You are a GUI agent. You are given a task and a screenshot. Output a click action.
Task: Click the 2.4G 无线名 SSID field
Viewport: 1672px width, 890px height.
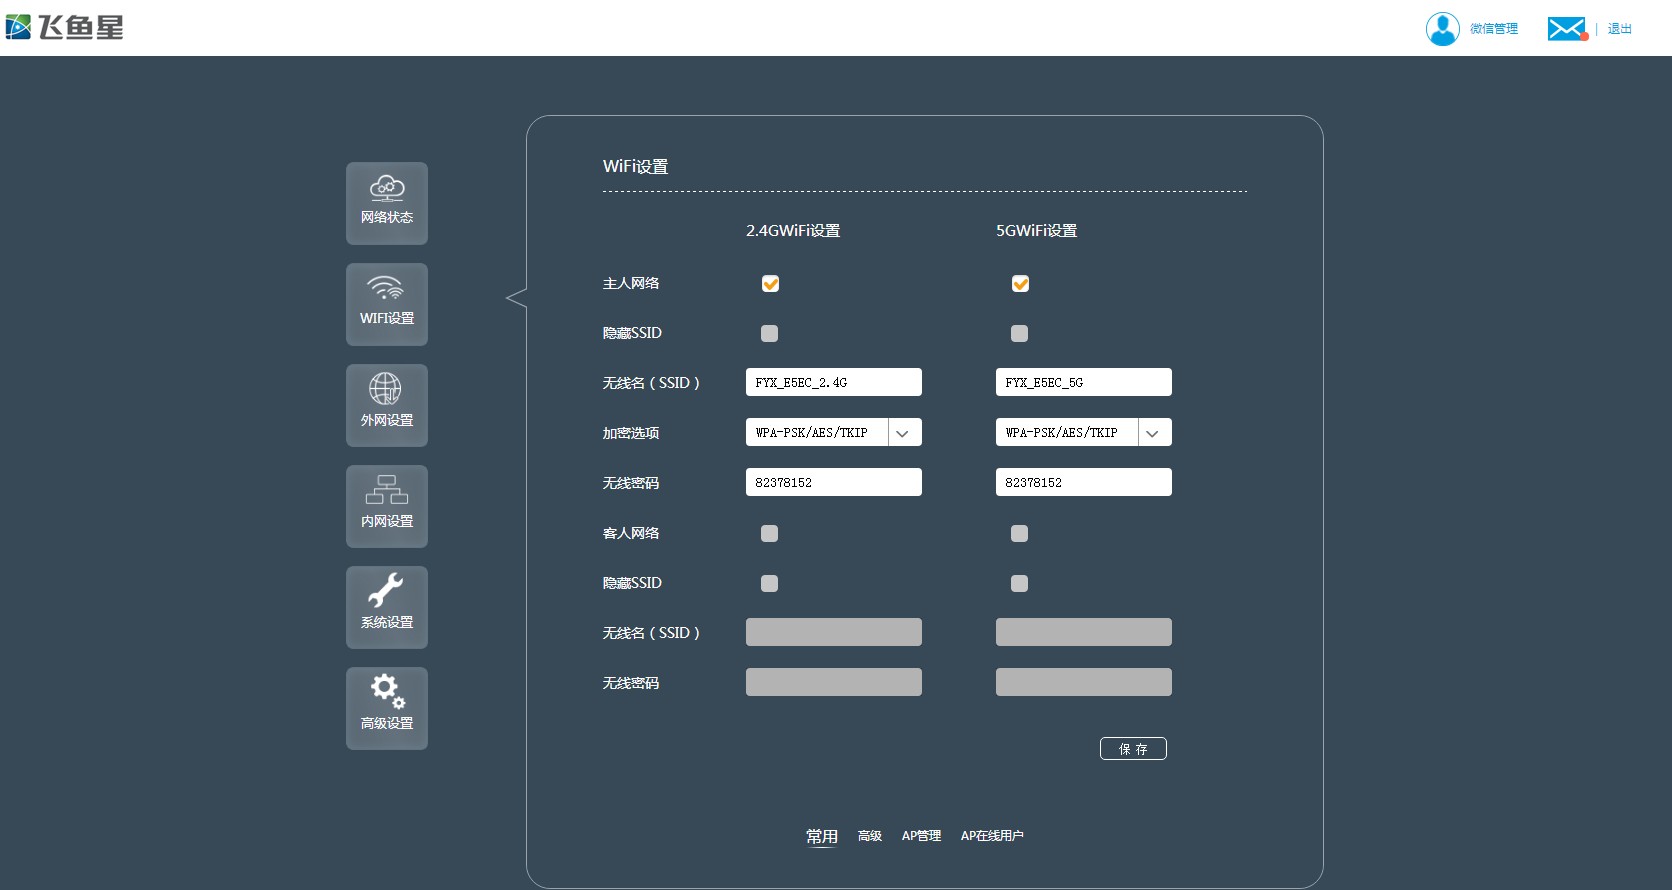(x=833, y=383)
